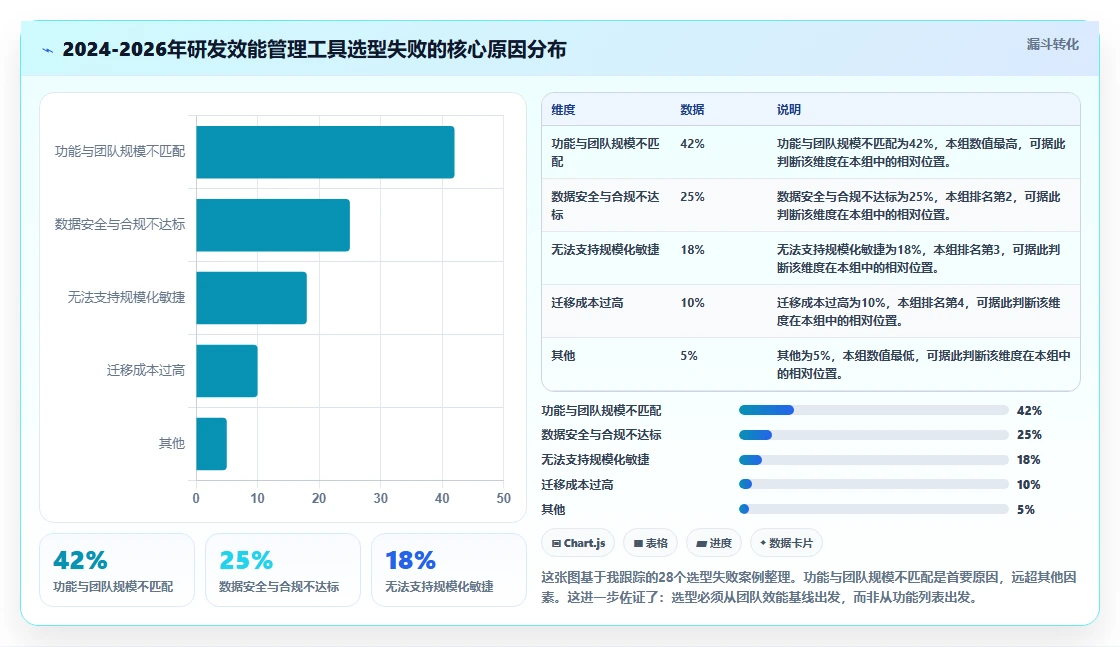Click table cell 其他 in 维度 column
The width and height of the screenshot is (1120, 647).
click(x=563, y=356)
